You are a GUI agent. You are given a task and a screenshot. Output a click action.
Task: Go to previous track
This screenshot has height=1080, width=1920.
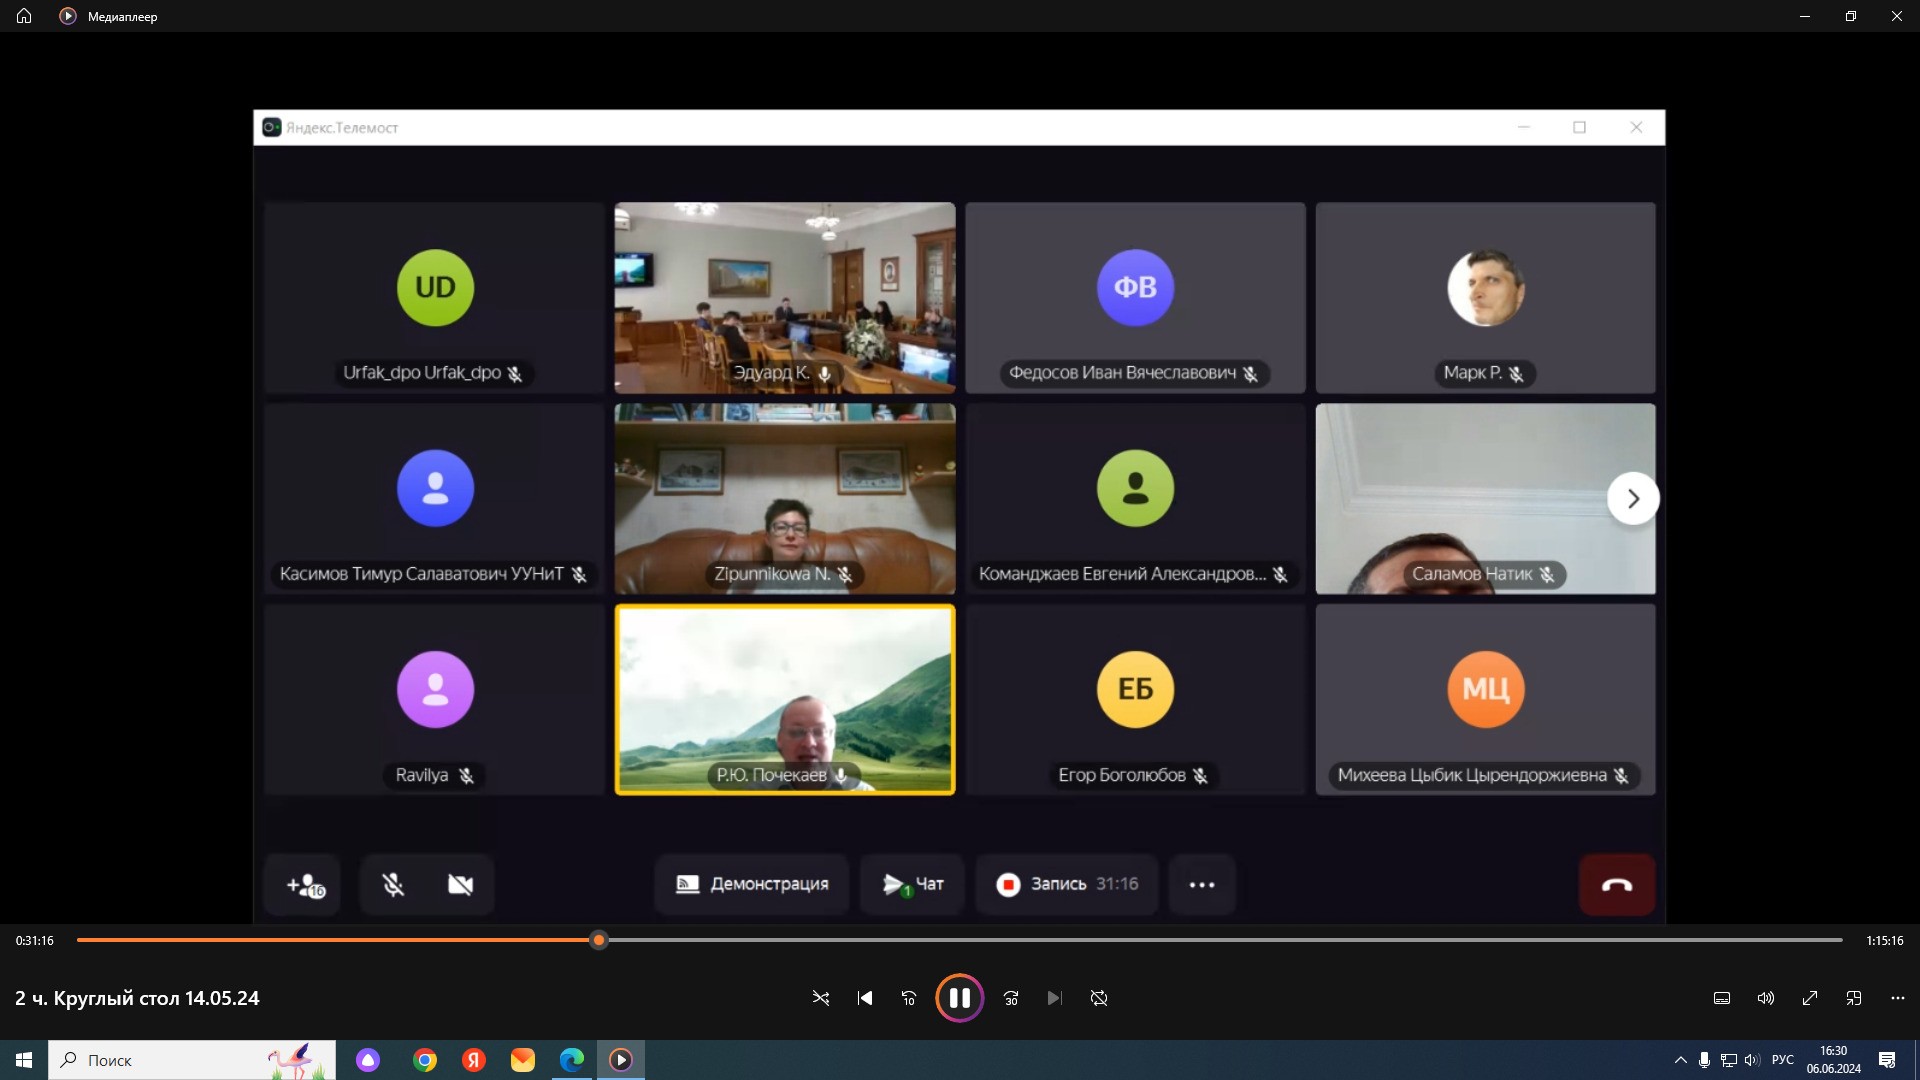pos(865,998)
